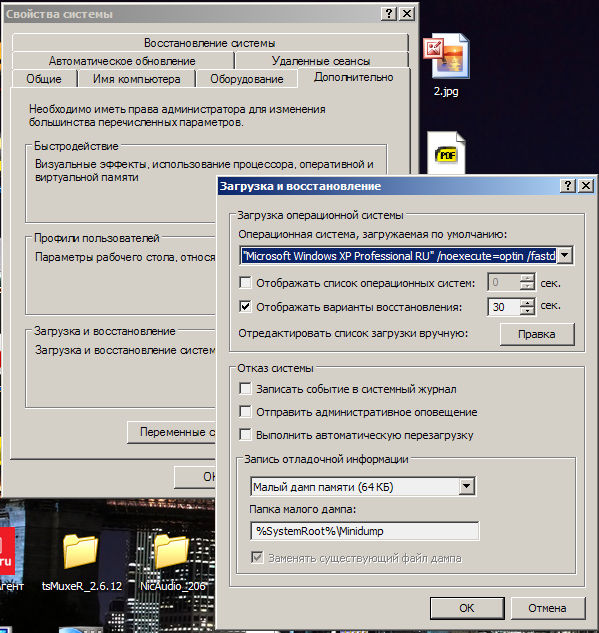
Task: Click the Запись отладочной информации label
Action: tap(326, 459)
